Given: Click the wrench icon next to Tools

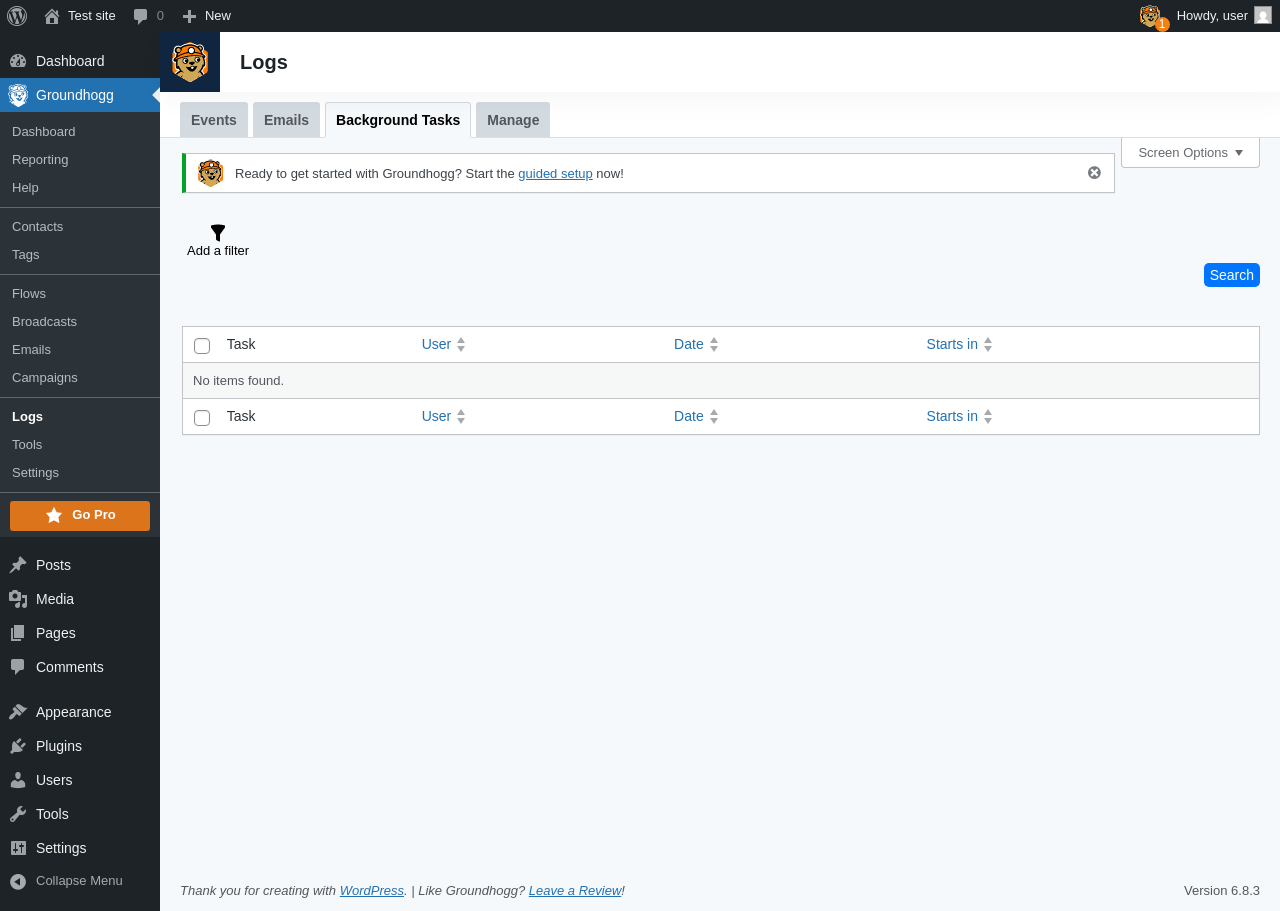Looking at the screenshot, I should tap(18, 814).
